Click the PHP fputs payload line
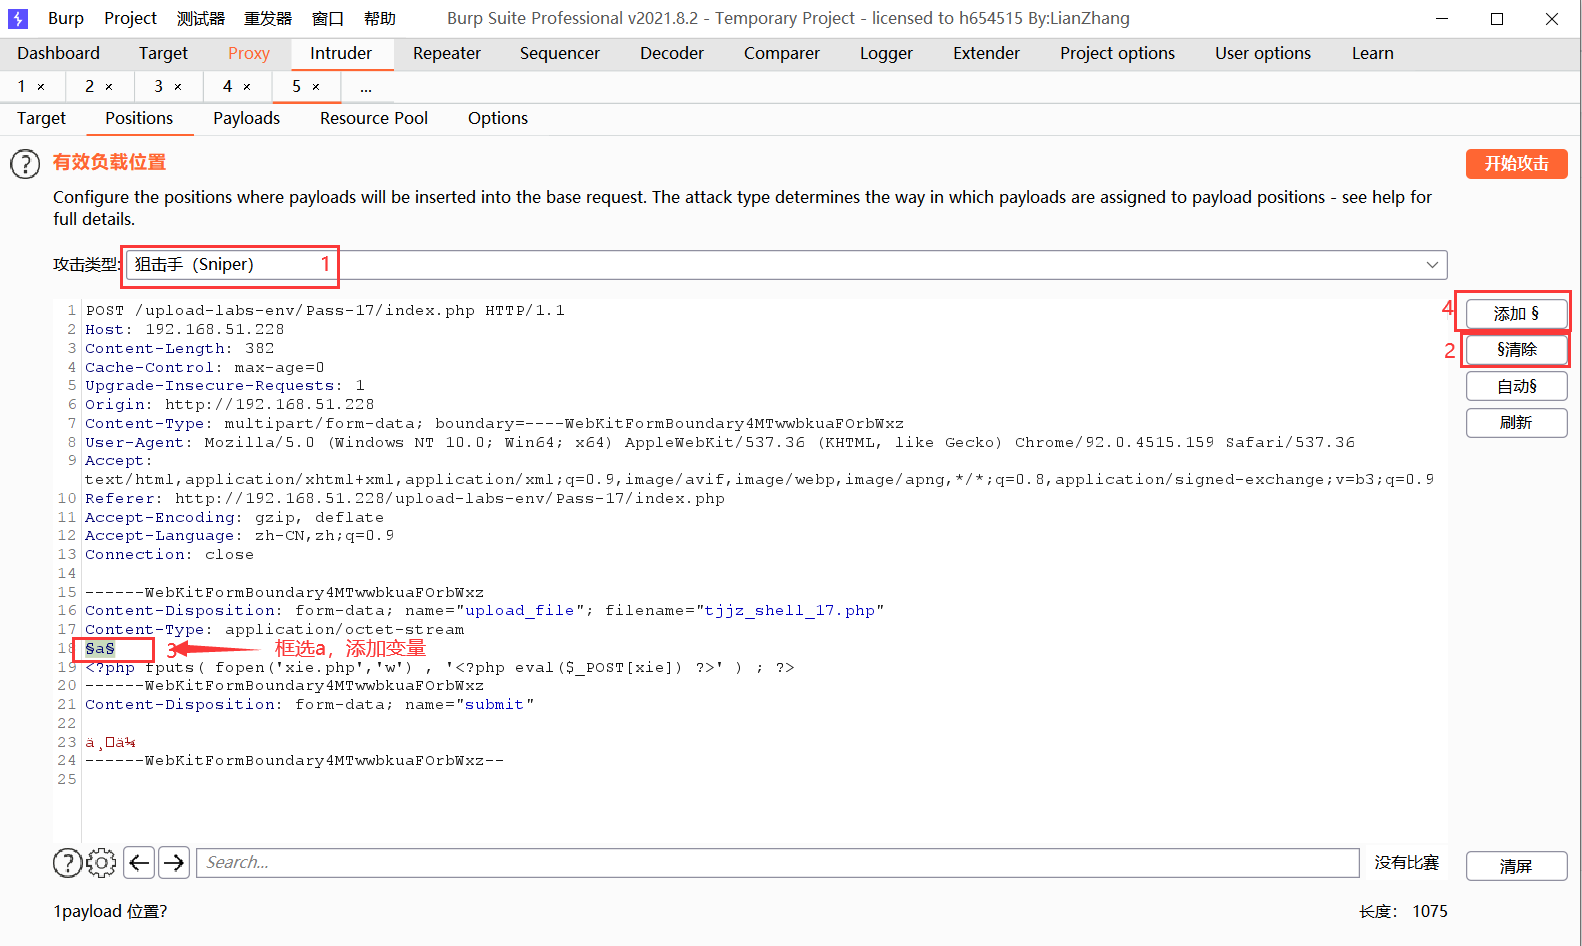The image size is (1582, 946). [440, 667]
